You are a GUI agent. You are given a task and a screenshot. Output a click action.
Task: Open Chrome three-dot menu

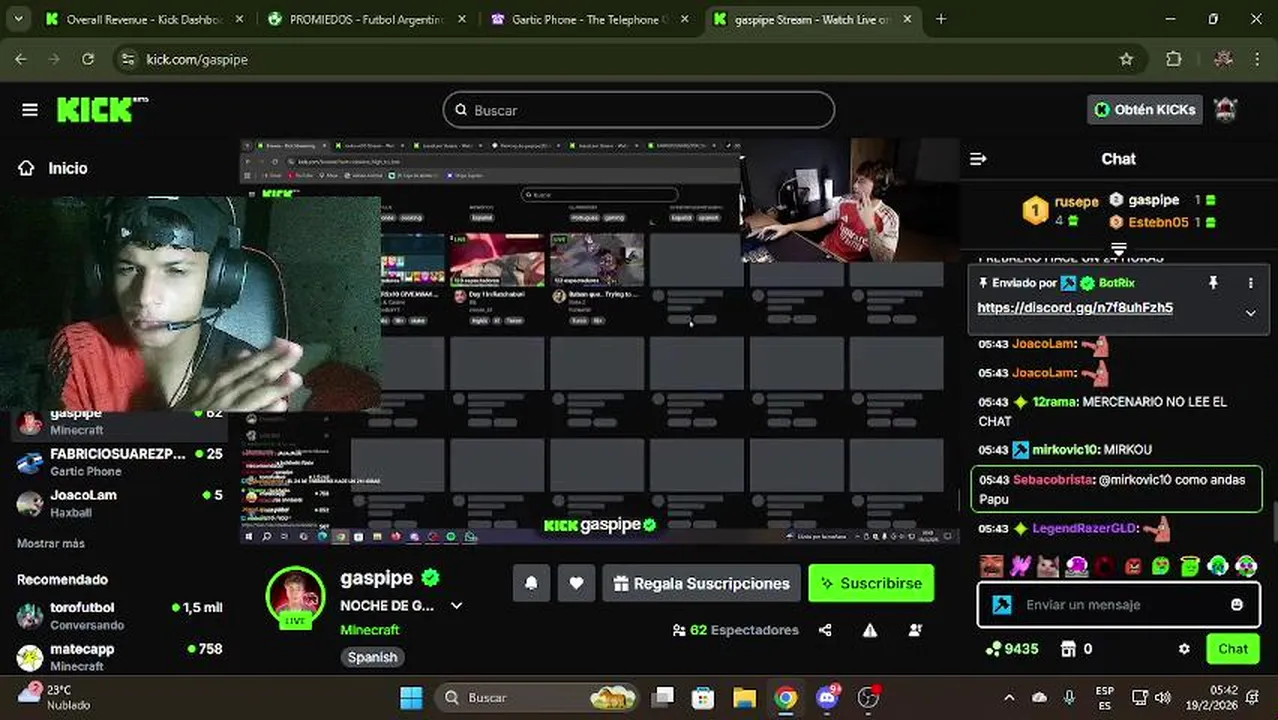(x=1256, y=59)
